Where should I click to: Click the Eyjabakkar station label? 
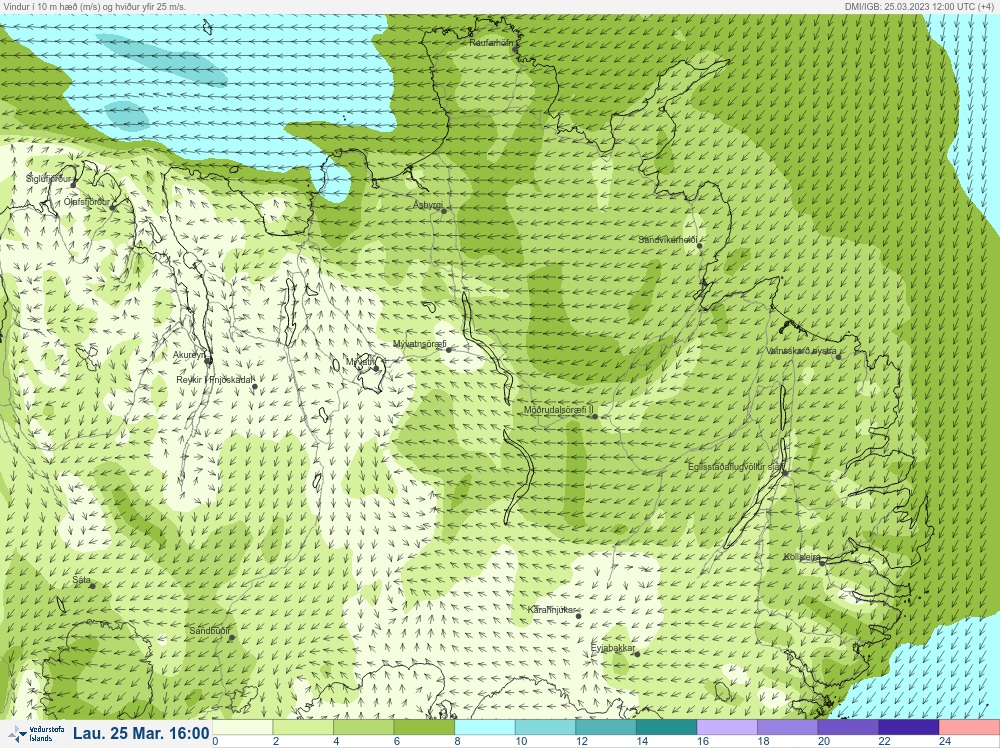(x=613, y=649)
